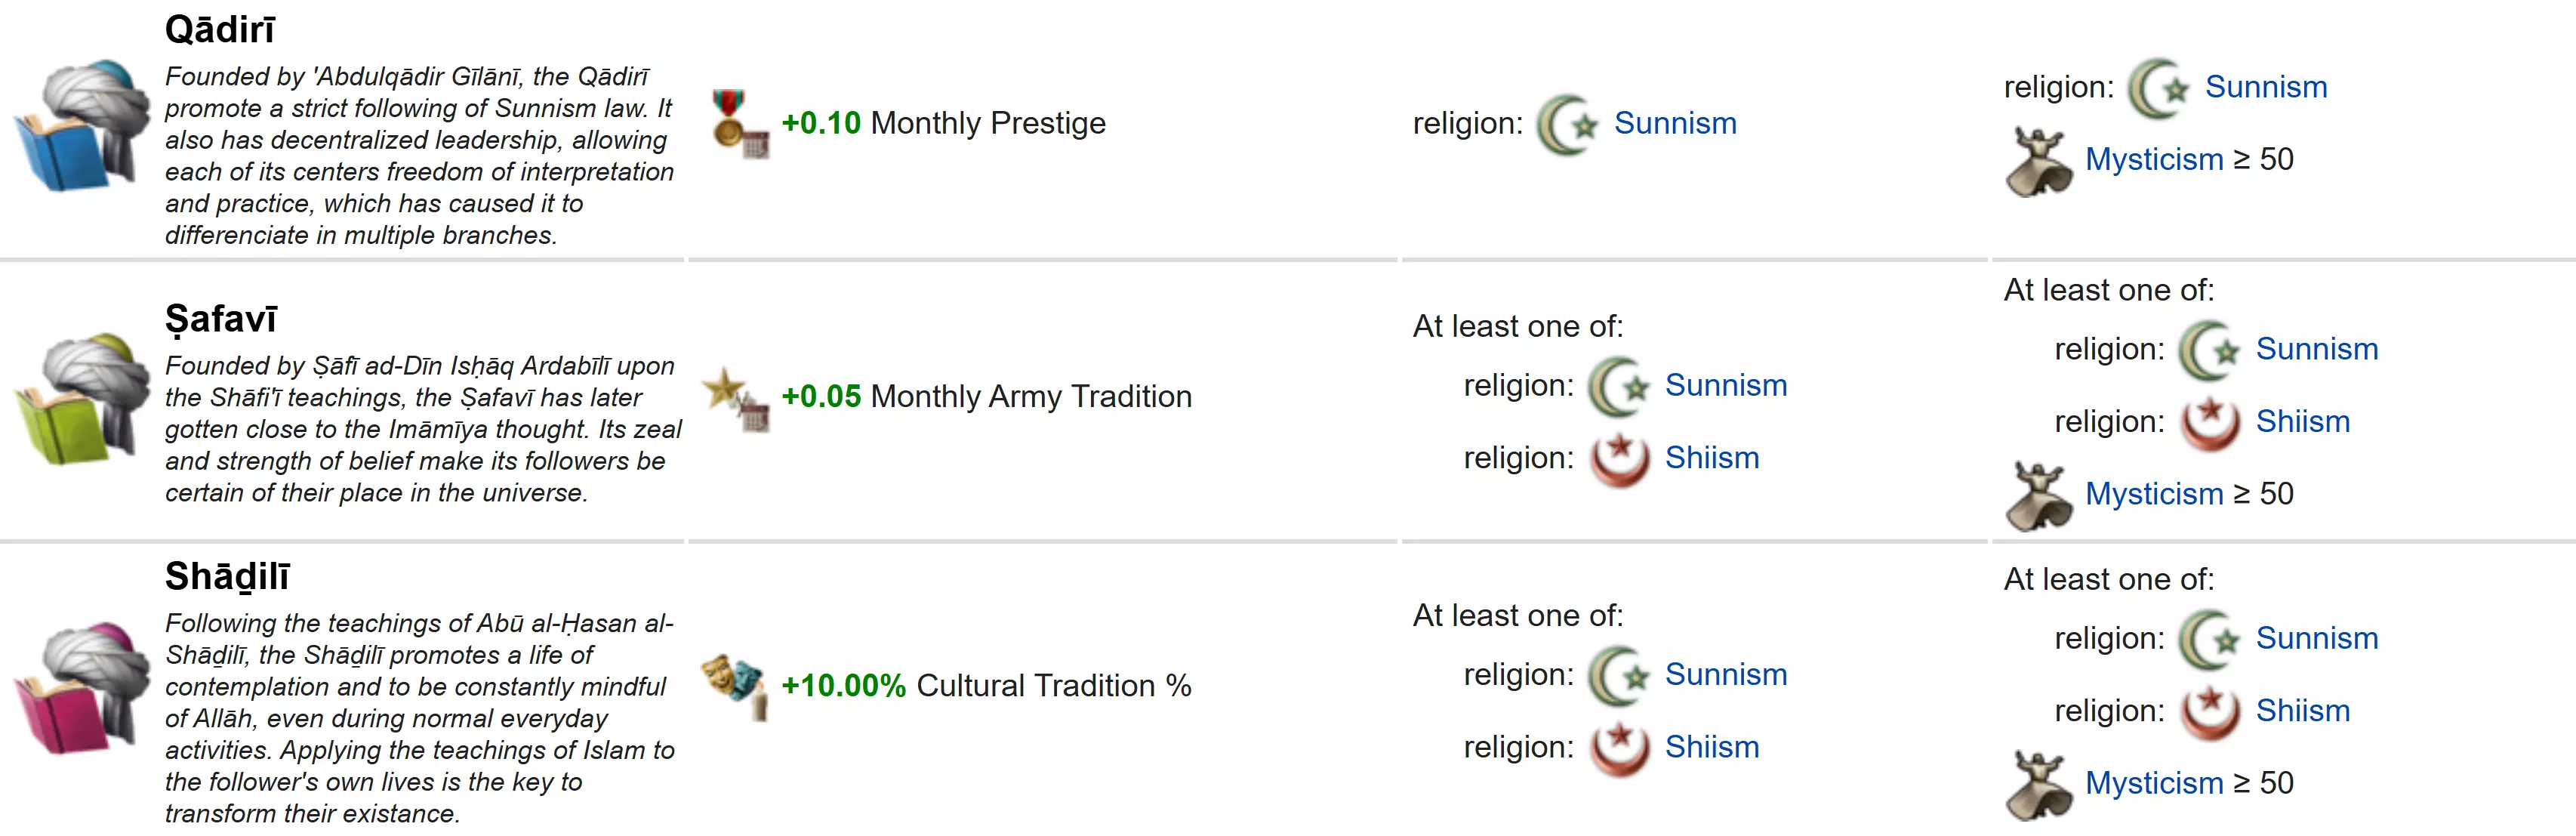Open the Mysticism link in Shāḏilī's row
This screenshot has width=2576, height=836.
[2153, 783]
